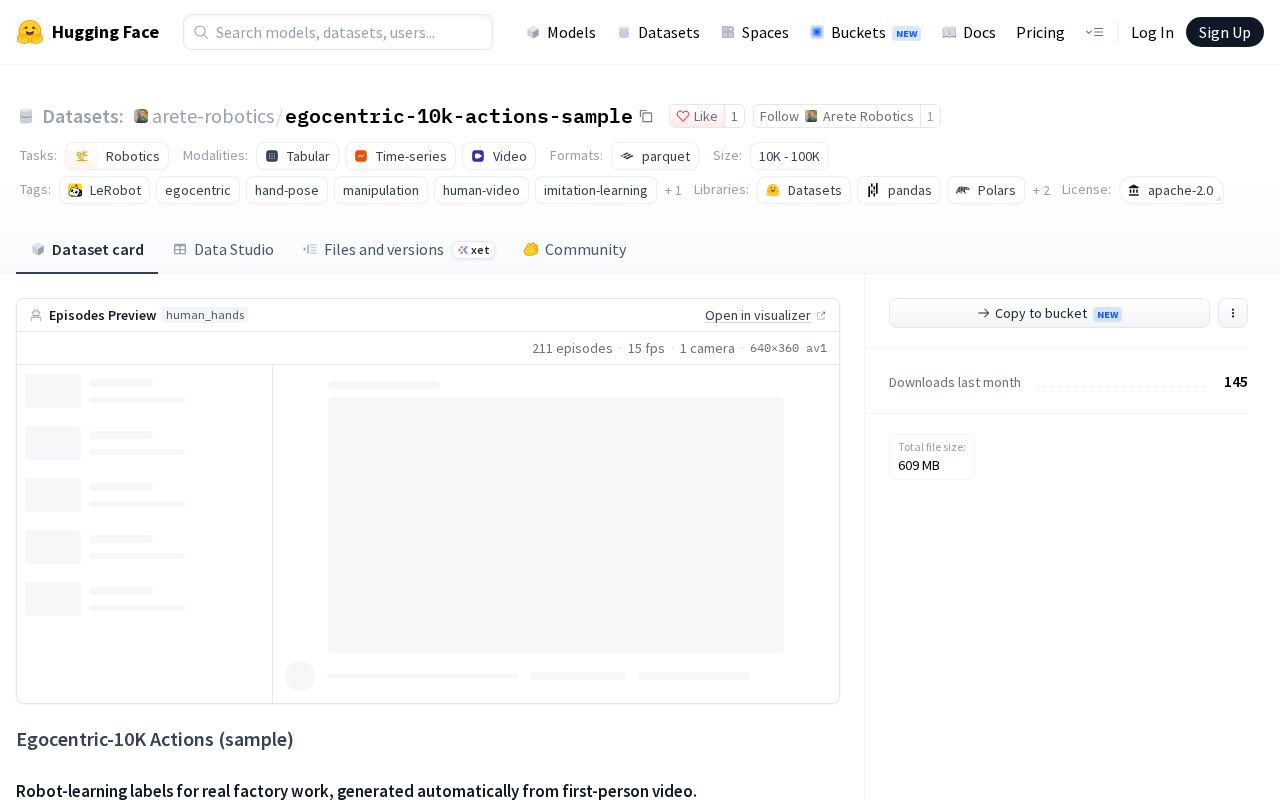Open the Docs page
Viewport: 1280px width, 800px height.
[x=969, y=32]
